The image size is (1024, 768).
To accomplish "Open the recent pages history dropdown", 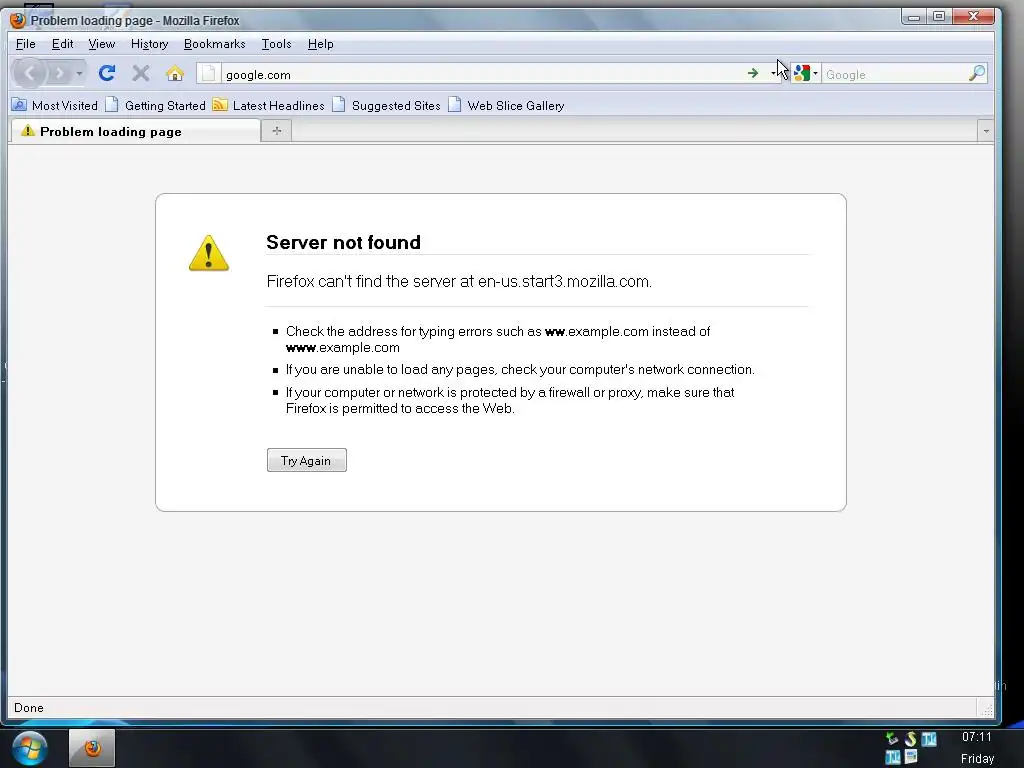I will (x=79, y=73).
